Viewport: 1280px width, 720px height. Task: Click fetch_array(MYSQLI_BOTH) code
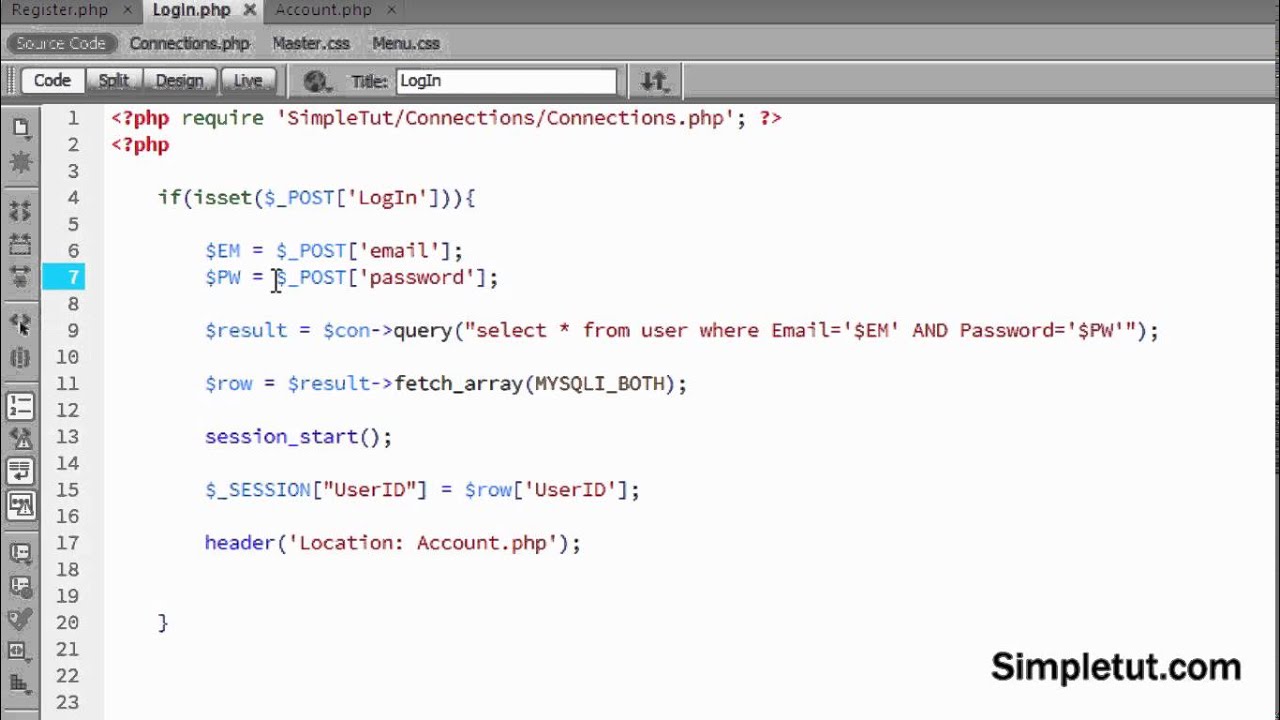click(x=535, y=383)
